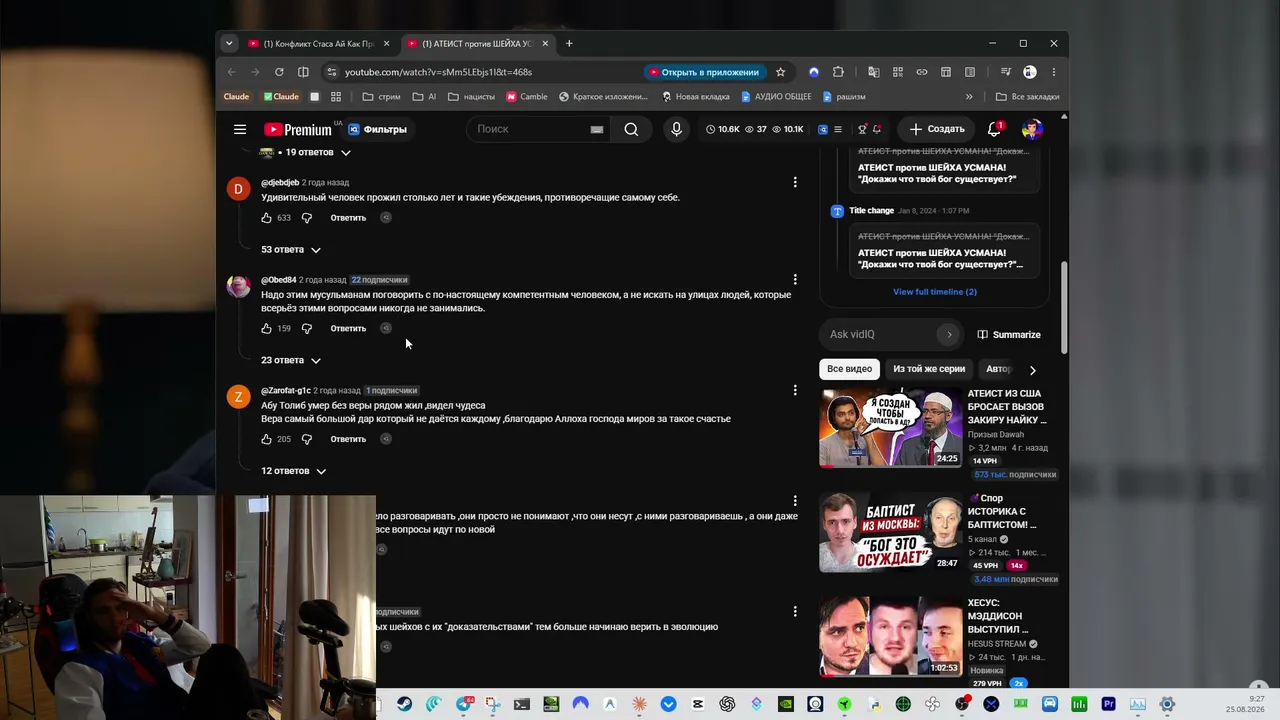This screenshot has width=1280, height=720.
Task: Open the Создать create menu
Action: coord(937,129)
